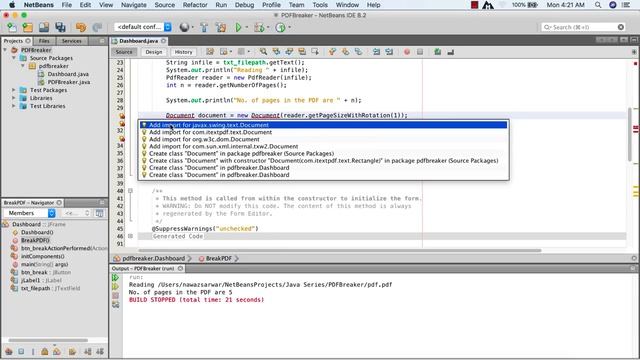The width and height of the screenshot is (640, 360).
Task: Click the Save All toolbar icon
Action: click(60, 27)
